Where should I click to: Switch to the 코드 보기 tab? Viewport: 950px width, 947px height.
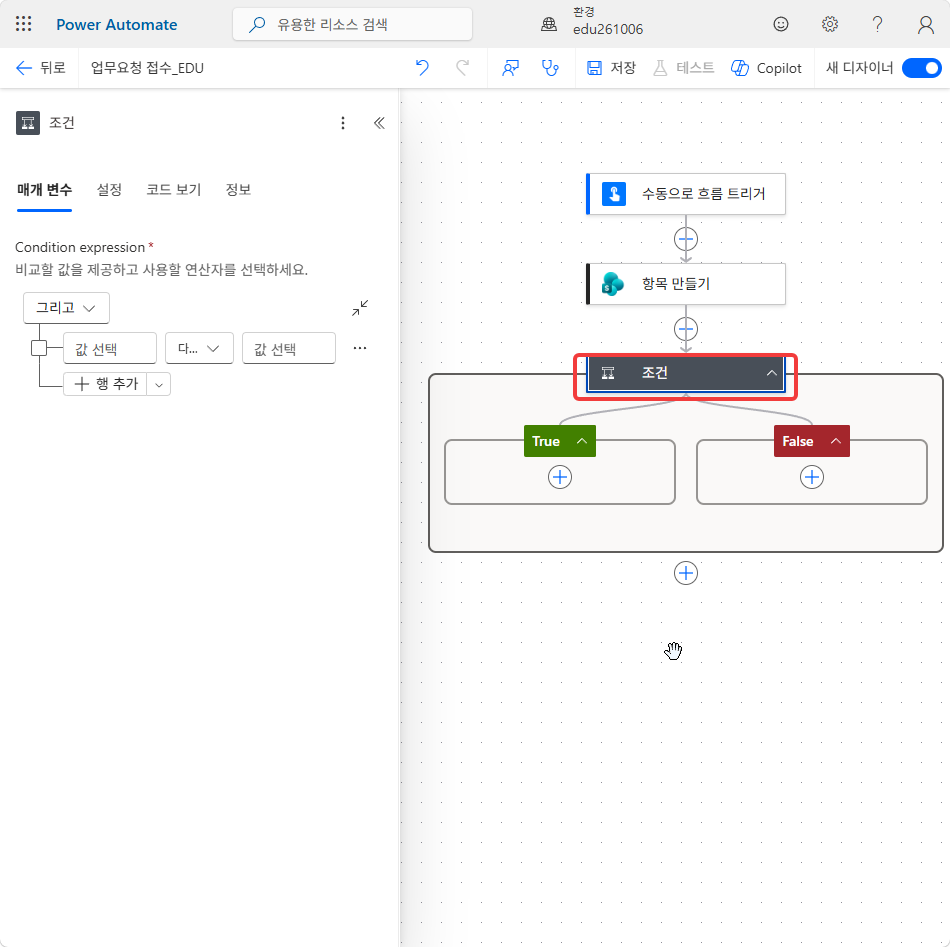coord(173,190)
